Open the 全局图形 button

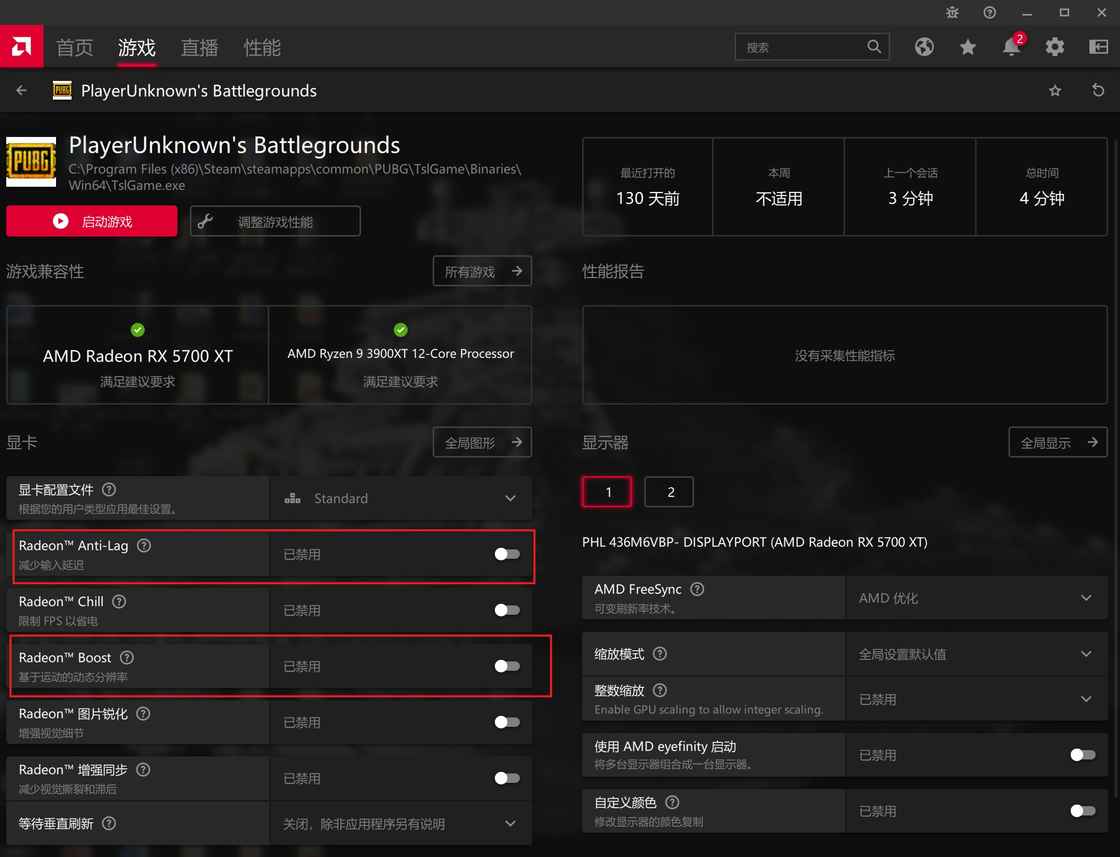482,443
